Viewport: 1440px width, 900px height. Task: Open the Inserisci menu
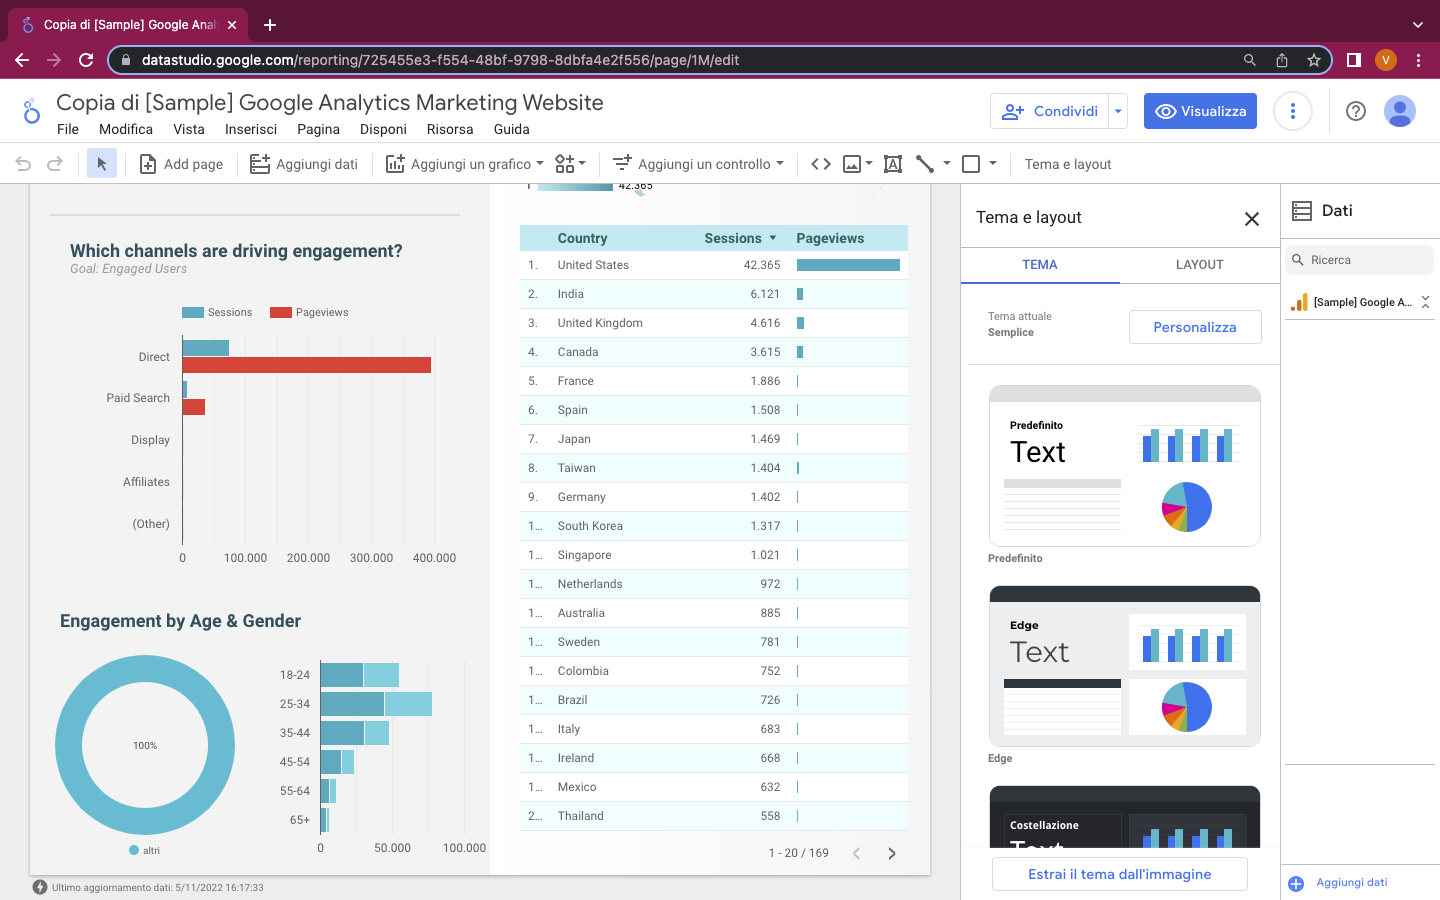pyautogui.click(x=251, y=129)
